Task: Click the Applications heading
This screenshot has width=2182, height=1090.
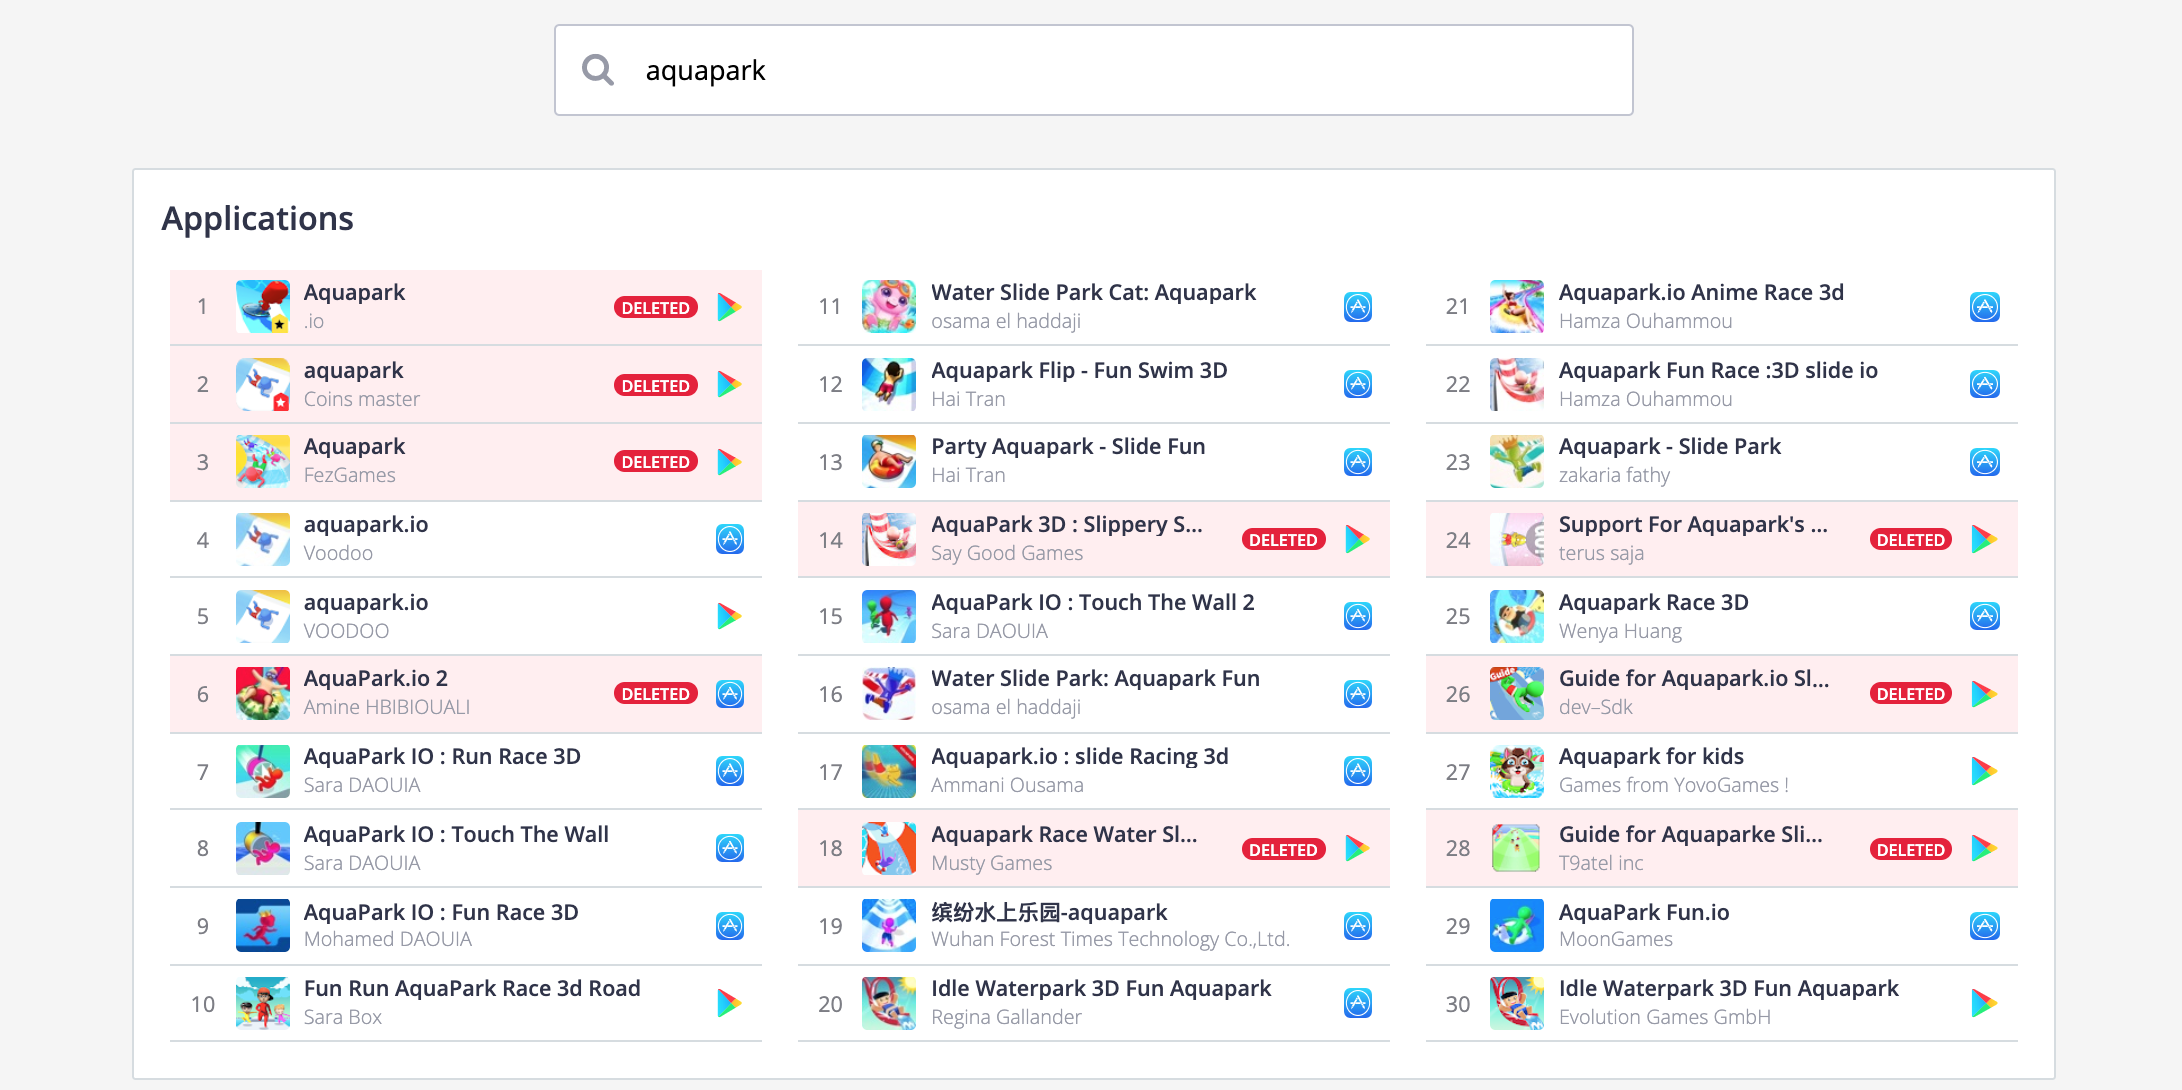Action: [258, 218]
